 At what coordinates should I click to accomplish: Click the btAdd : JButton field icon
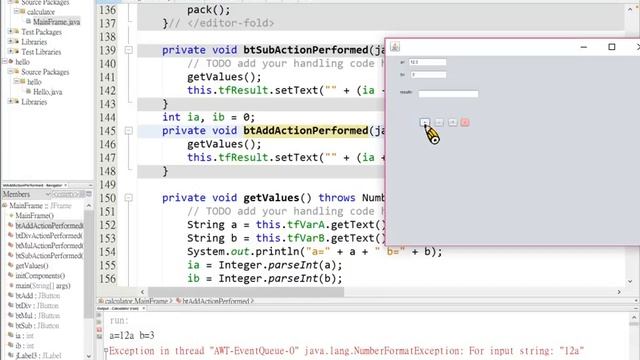click(11, 296)
